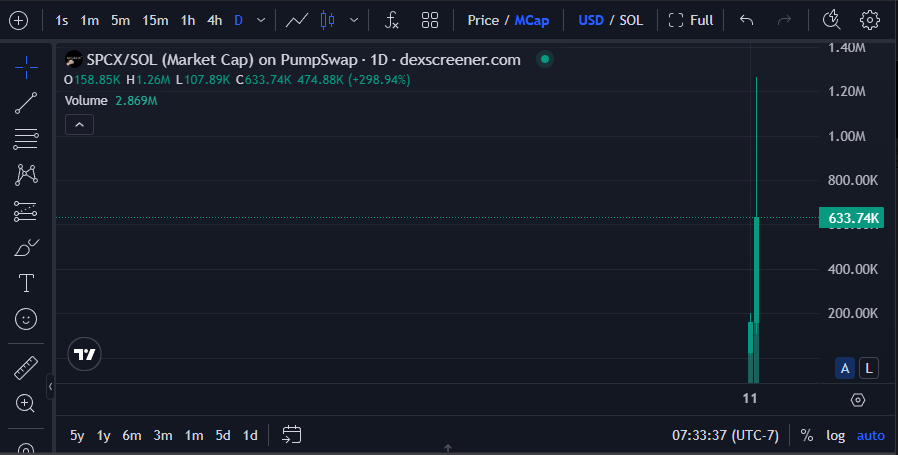898x455 pixels.
Task: Click the green market status dot
Action: pyautogui.click(x=545, y=59)
